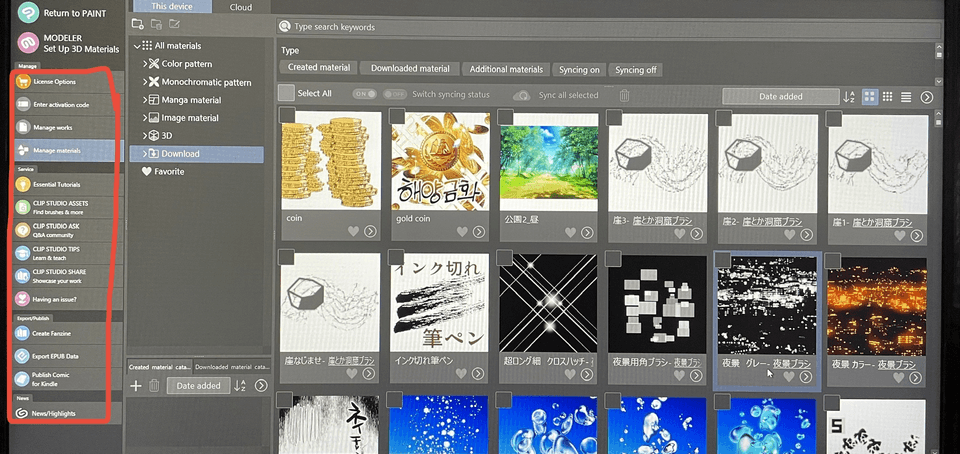Tick the checkbox on the gold coin thumbnail

coord(397,116)
